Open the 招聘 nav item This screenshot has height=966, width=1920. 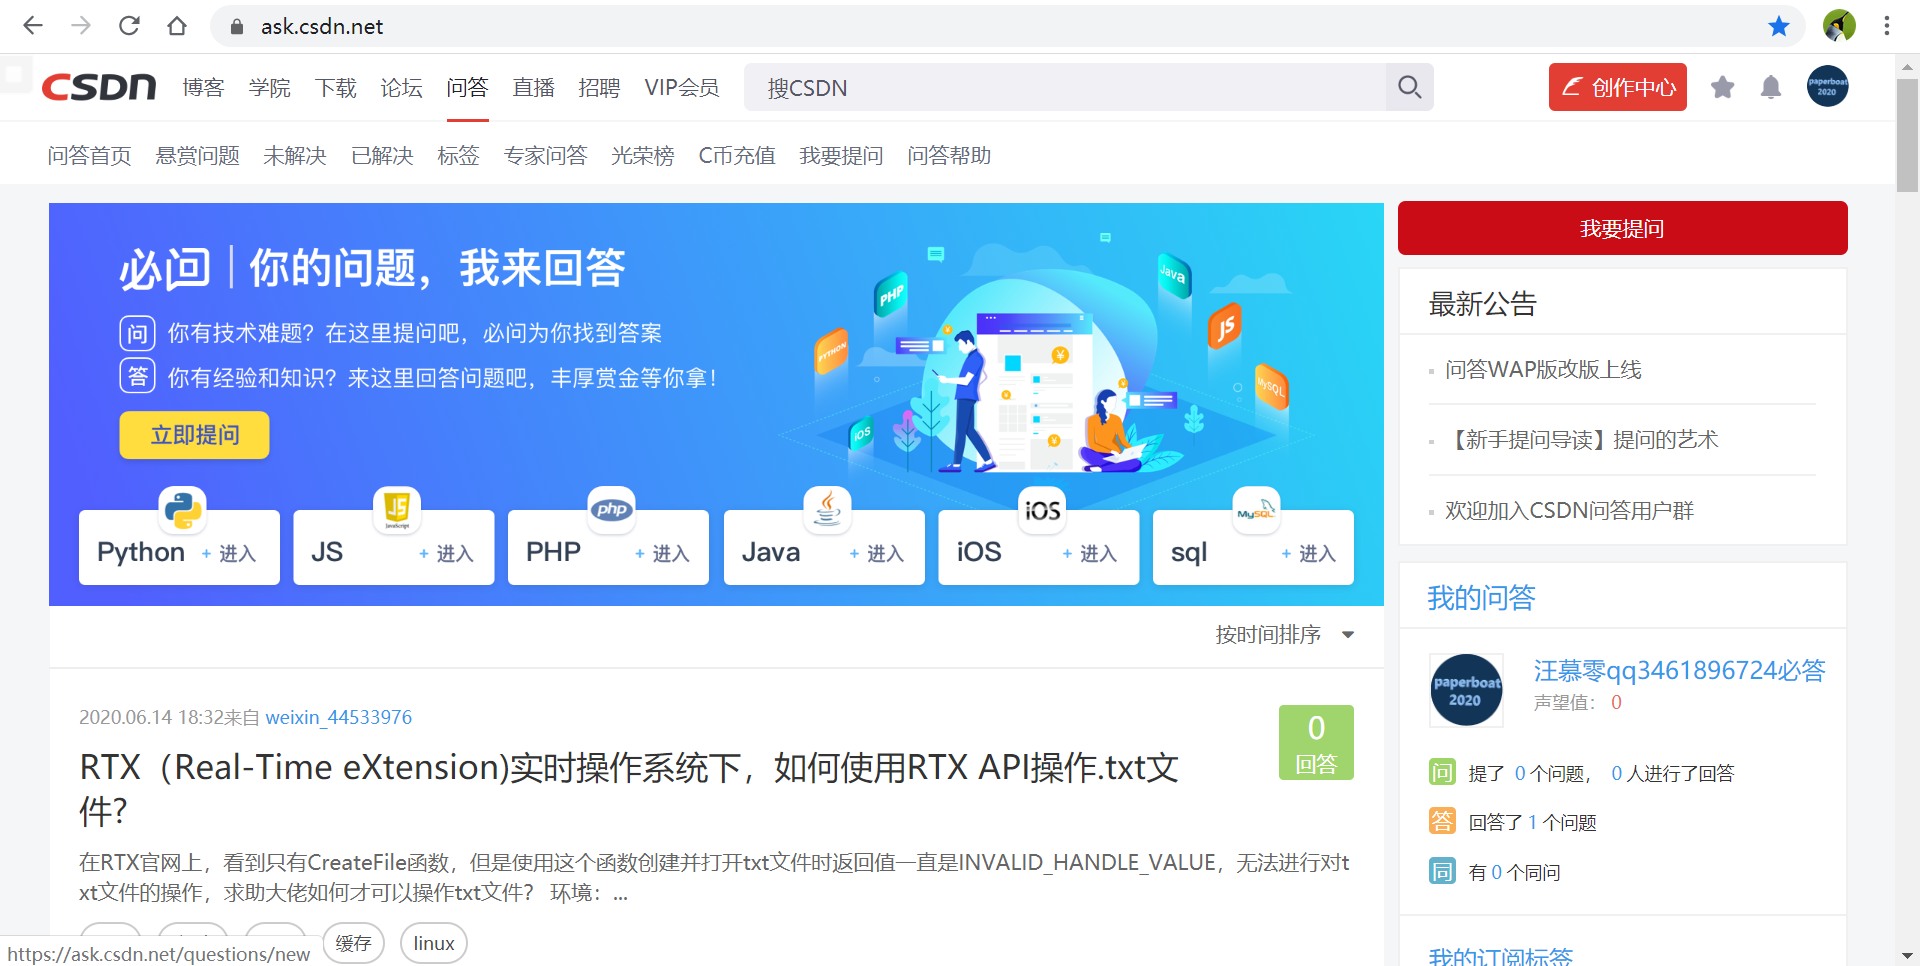(x=599, y=88)
